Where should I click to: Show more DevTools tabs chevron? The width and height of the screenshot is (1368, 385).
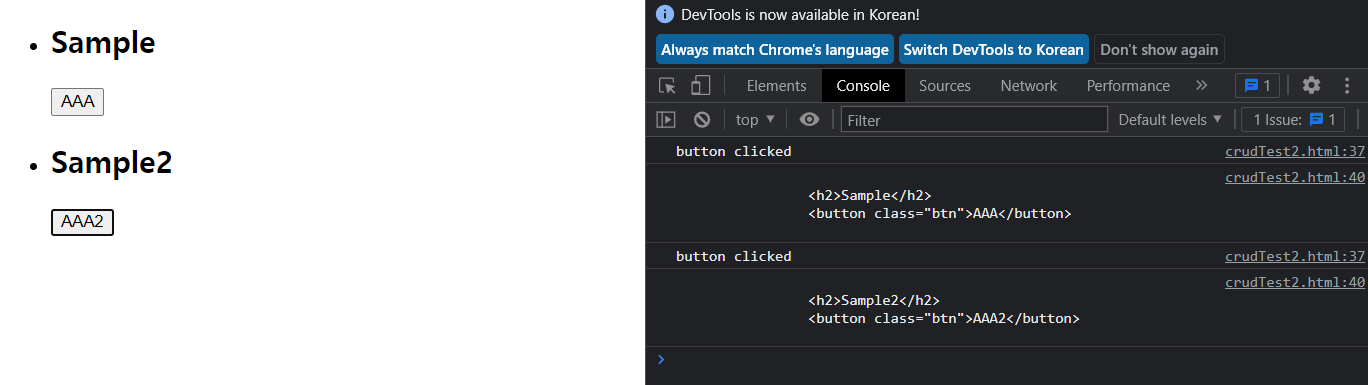click(1202, 86)
